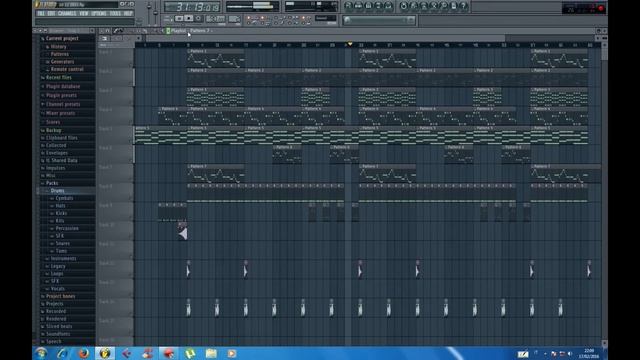Open the Vocals folder
The height and width of the screenshot is (360, 640).
[x=58, y=289]
